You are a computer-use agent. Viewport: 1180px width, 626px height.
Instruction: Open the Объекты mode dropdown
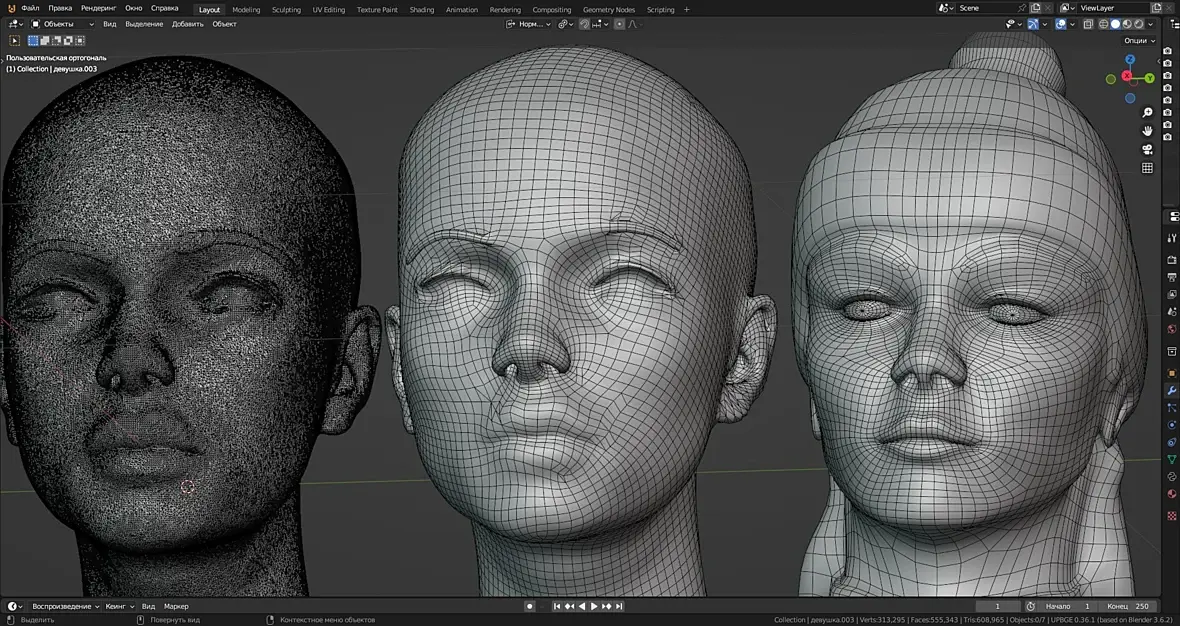(x=62, y=24)
